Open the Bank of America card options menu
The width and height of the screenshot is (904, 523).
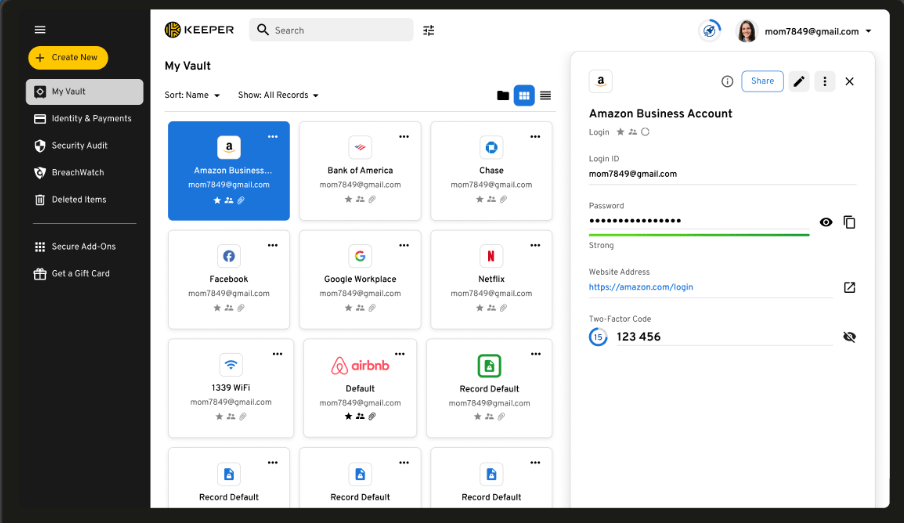pyautogui.click(x=404, y=137)
